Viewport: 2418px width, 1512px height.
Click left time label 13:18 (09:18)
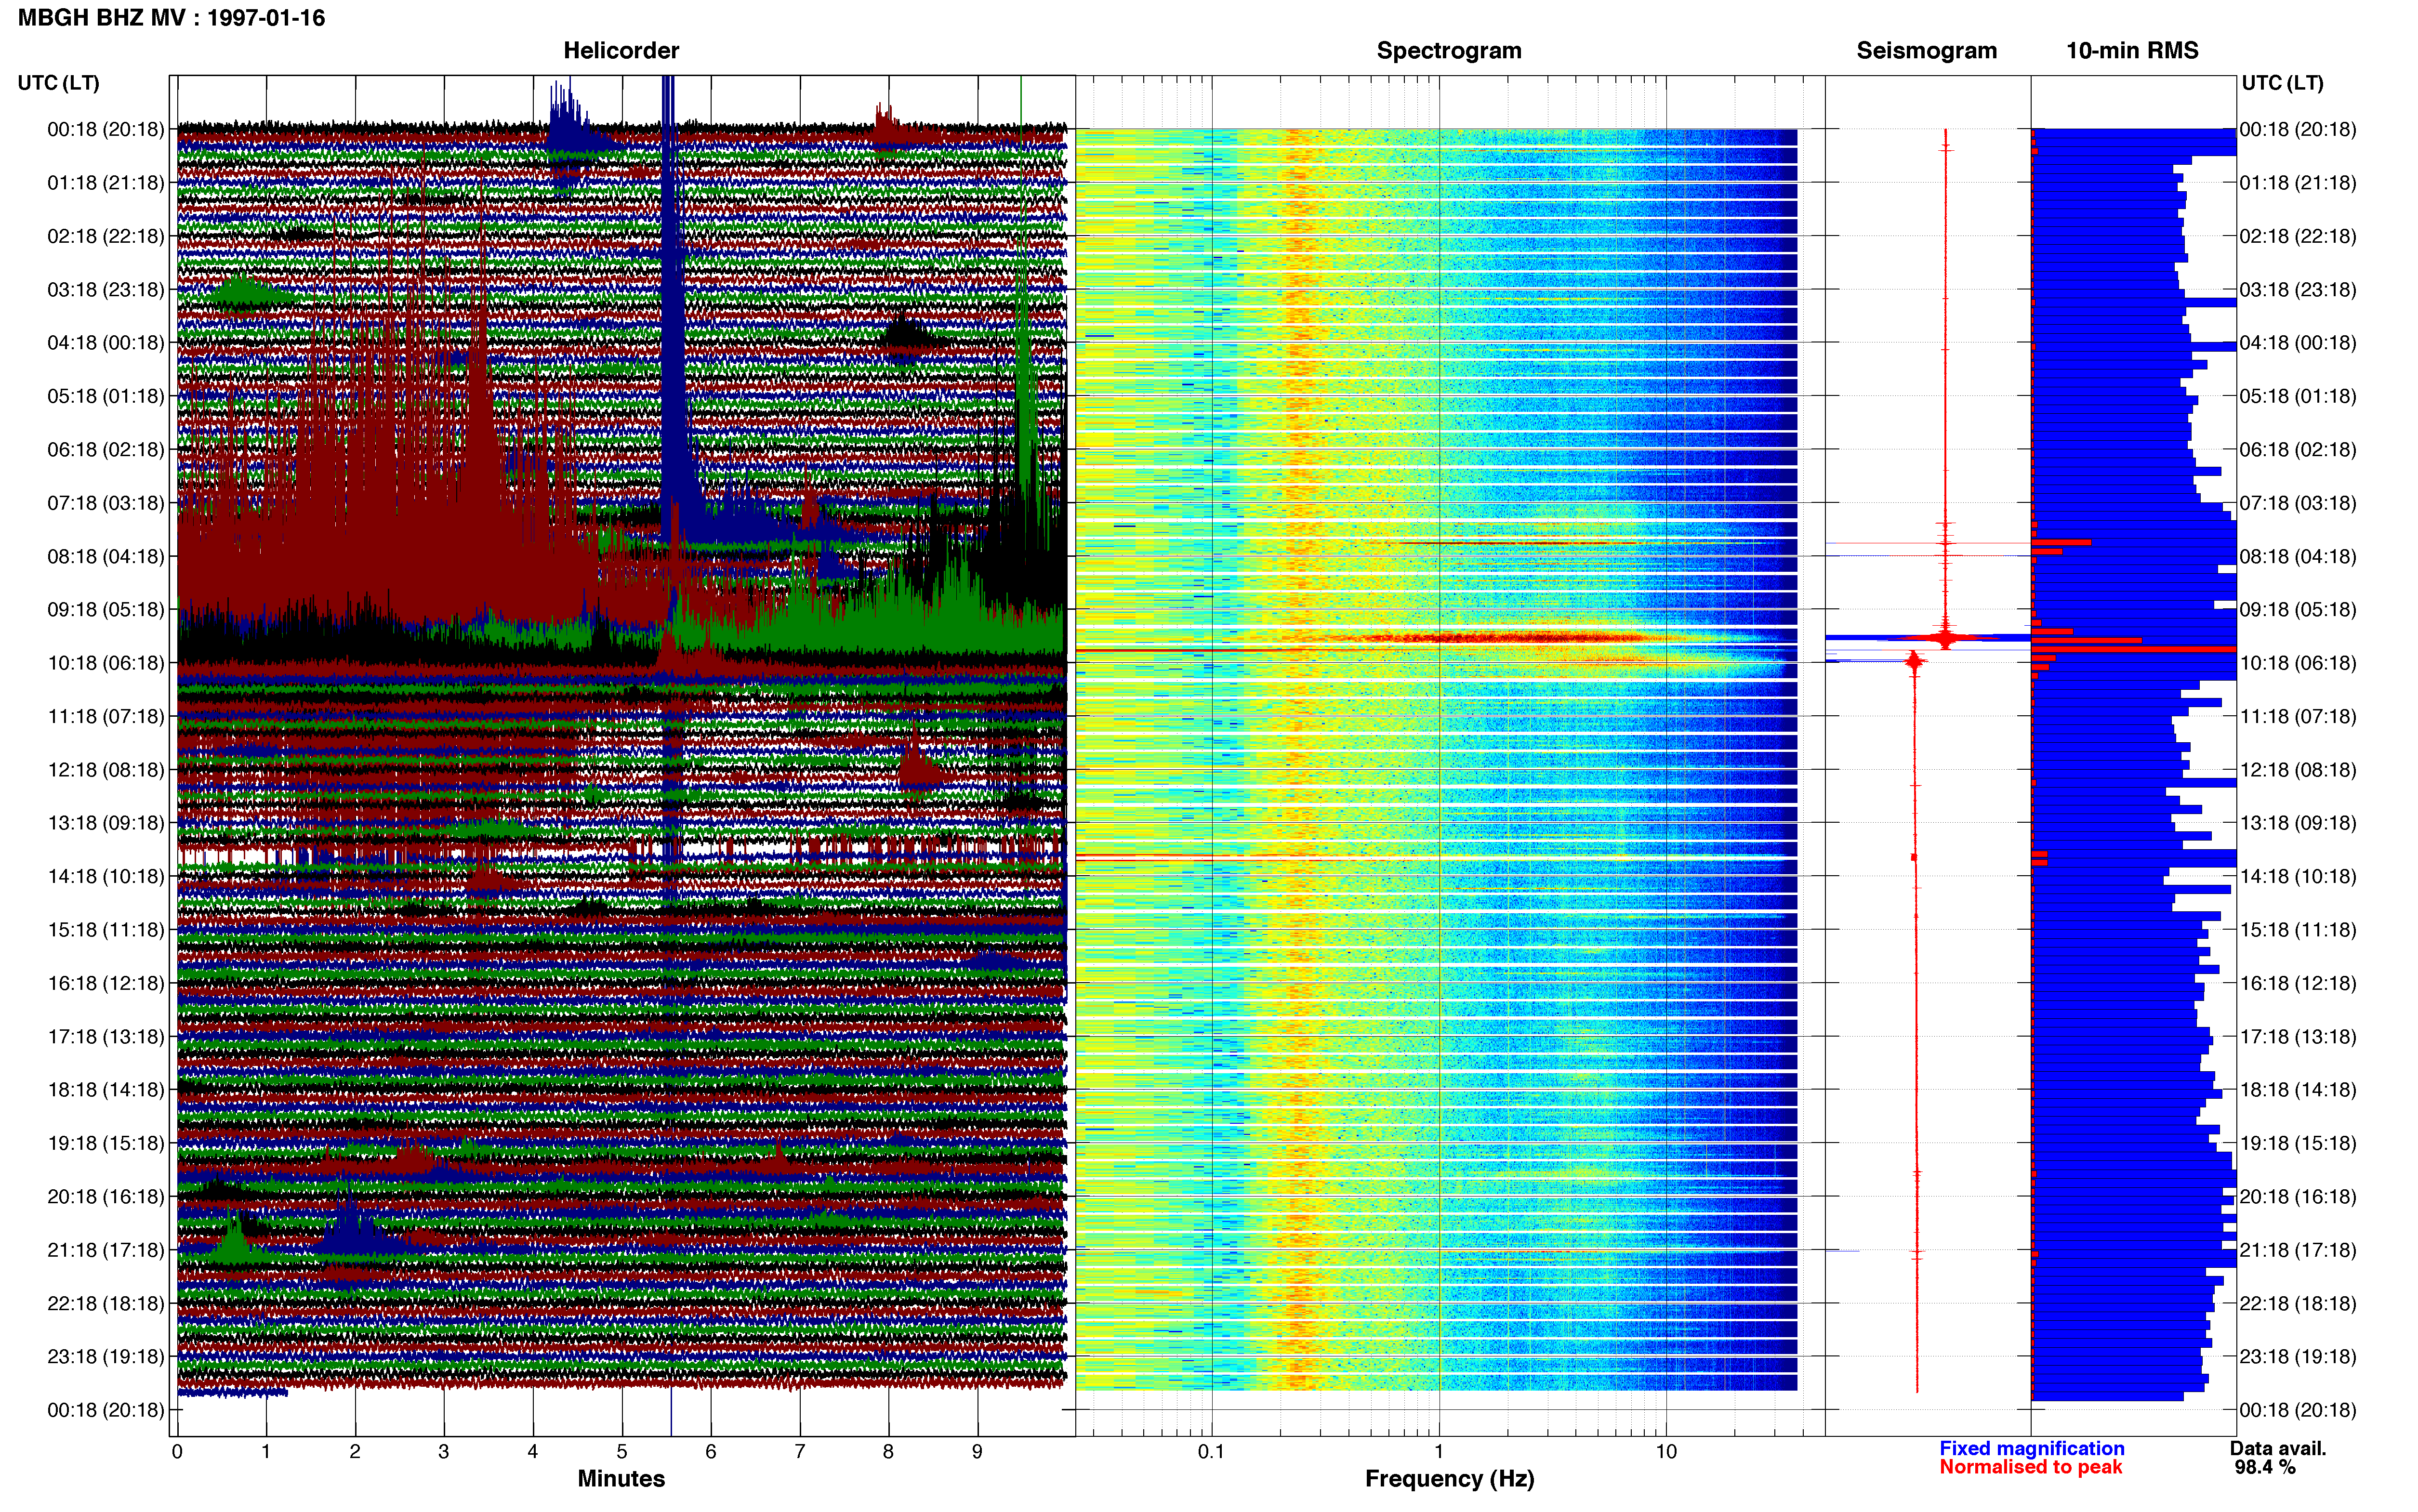(x=106, y=823)
